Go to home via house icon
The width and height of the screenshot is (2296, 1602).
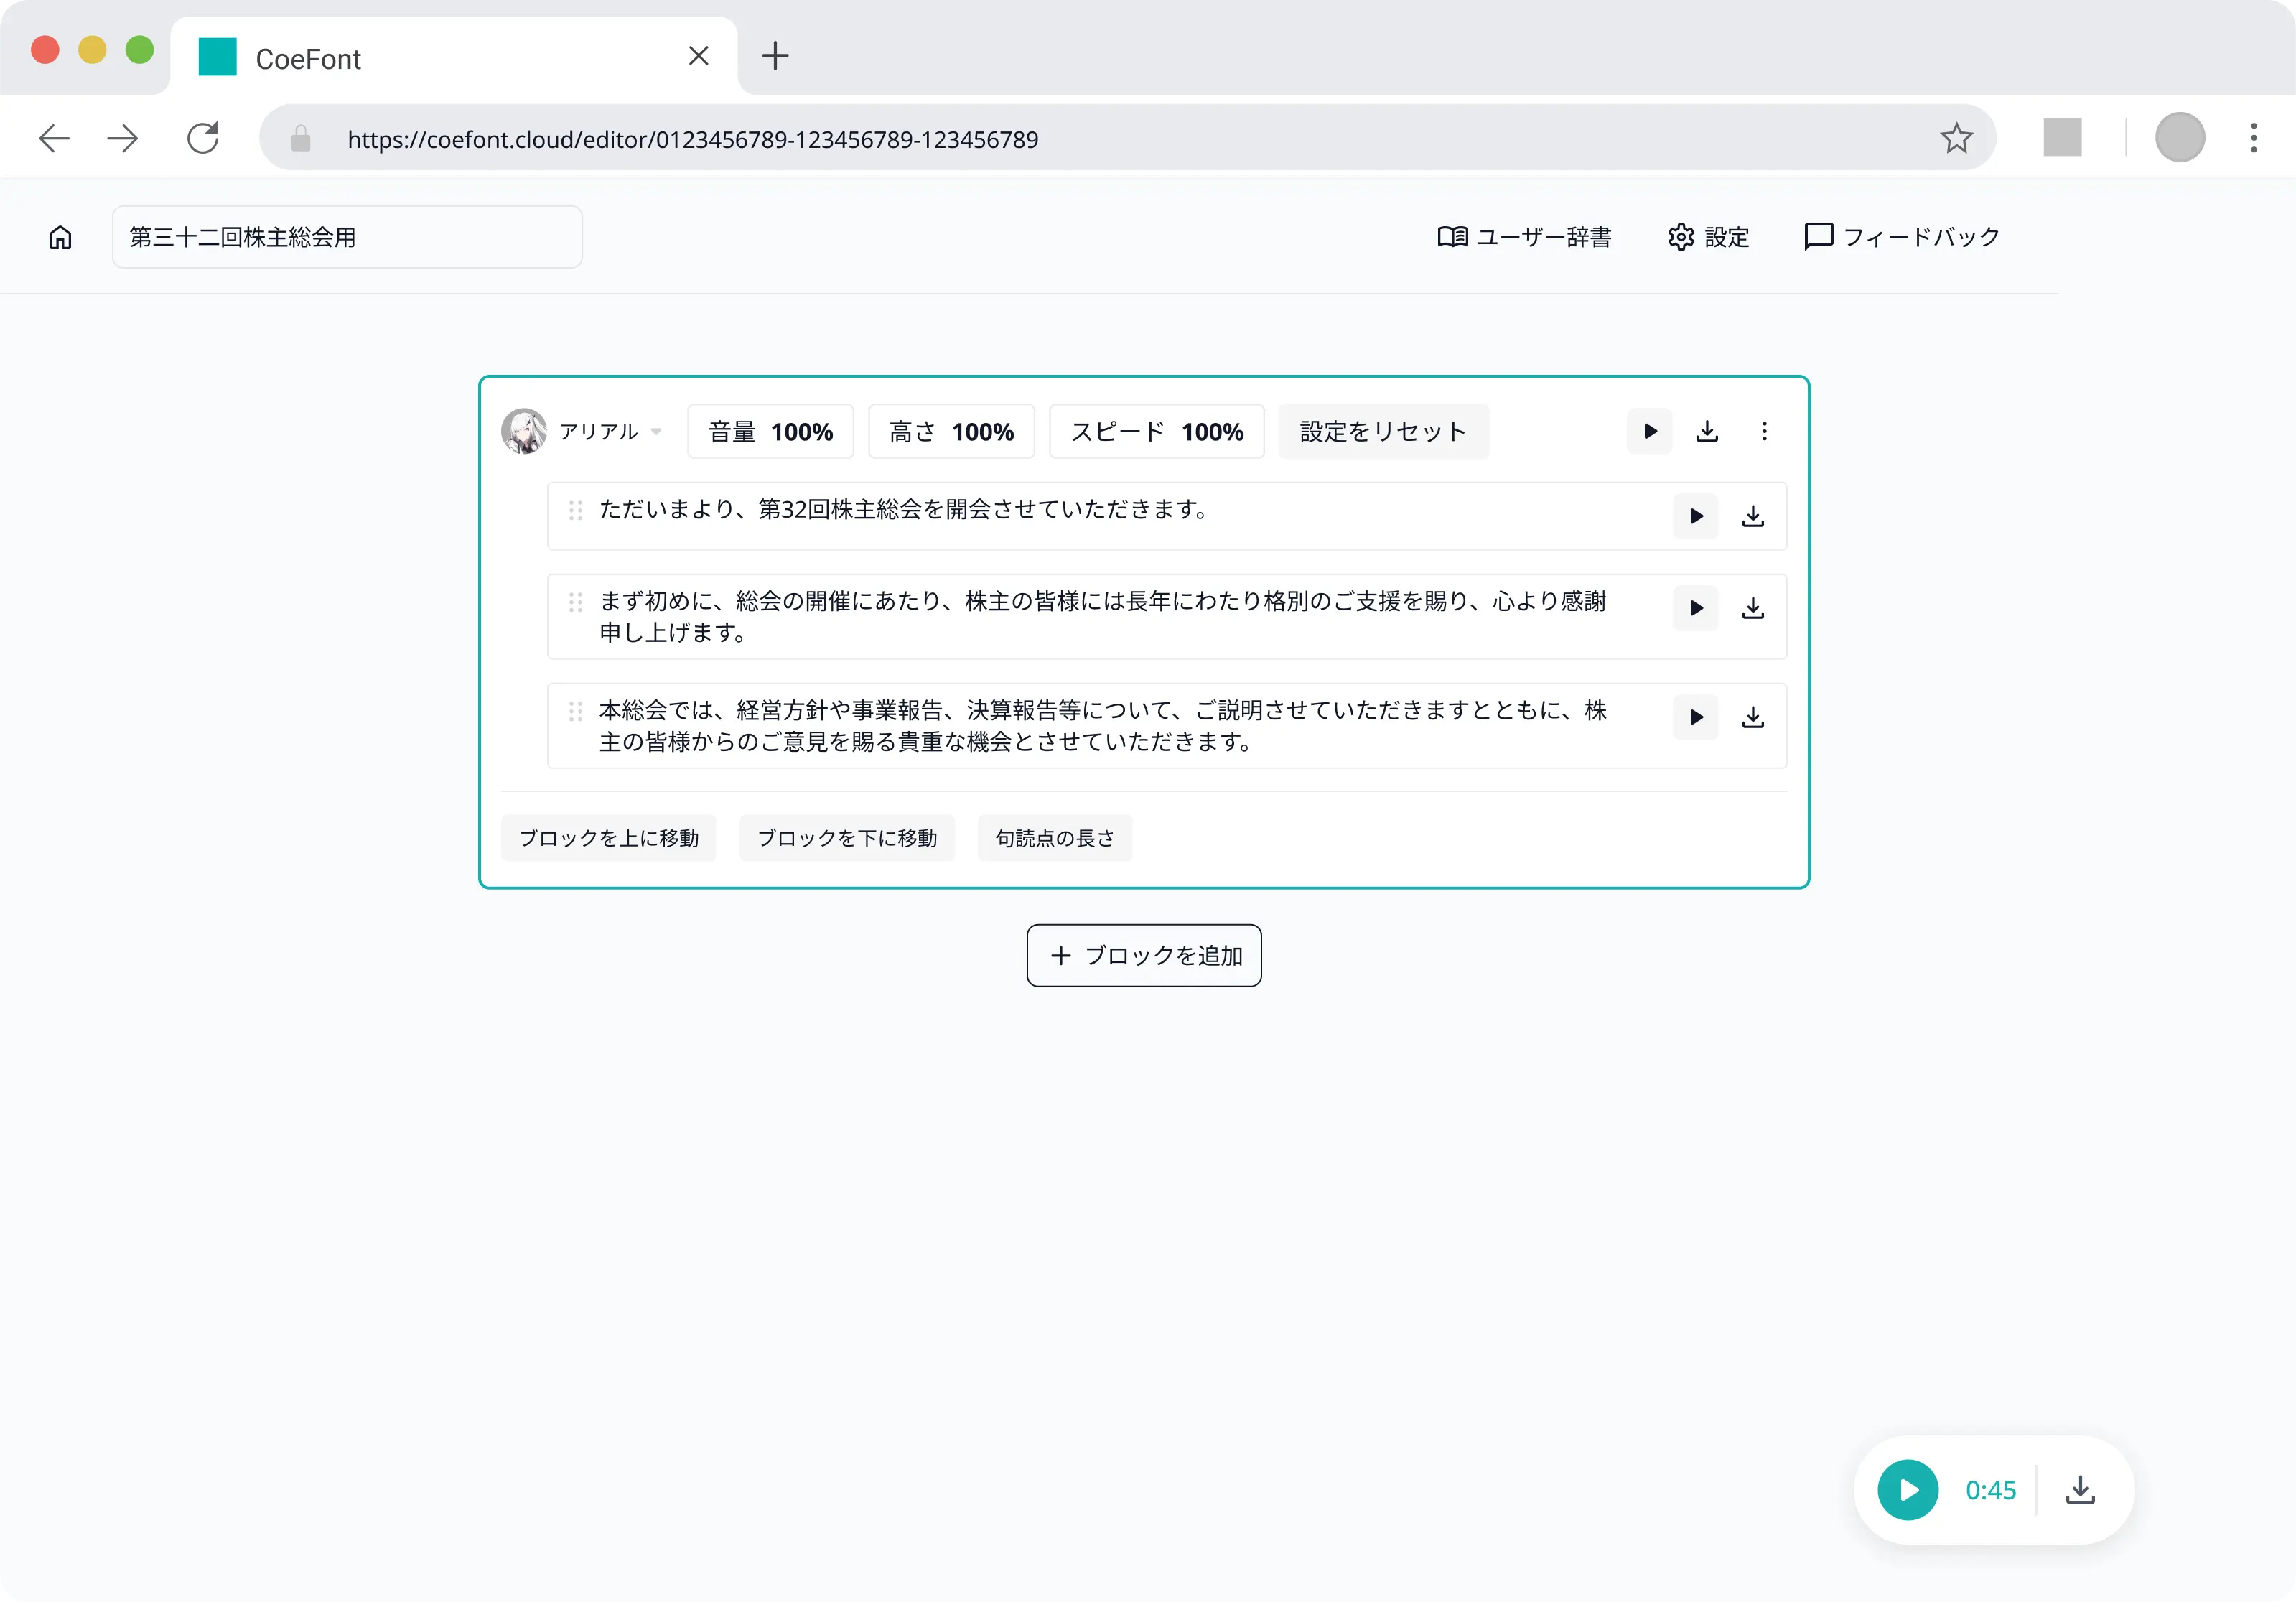[60, 237]
